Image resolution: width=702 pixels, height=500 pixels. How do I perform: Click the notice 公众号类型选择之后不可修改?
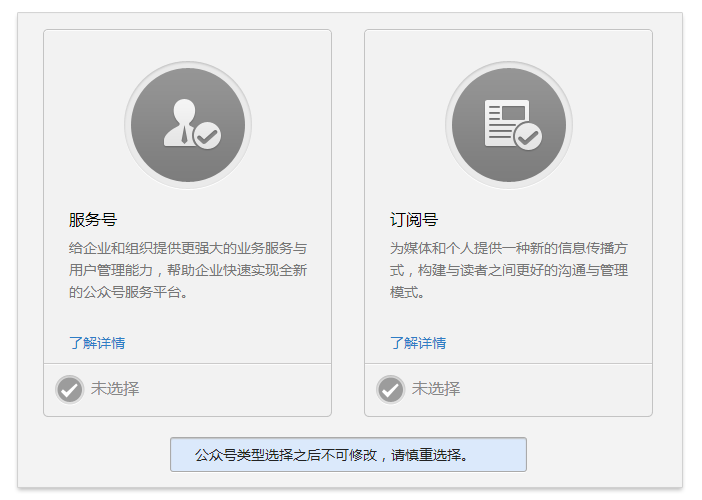[348, 455]
